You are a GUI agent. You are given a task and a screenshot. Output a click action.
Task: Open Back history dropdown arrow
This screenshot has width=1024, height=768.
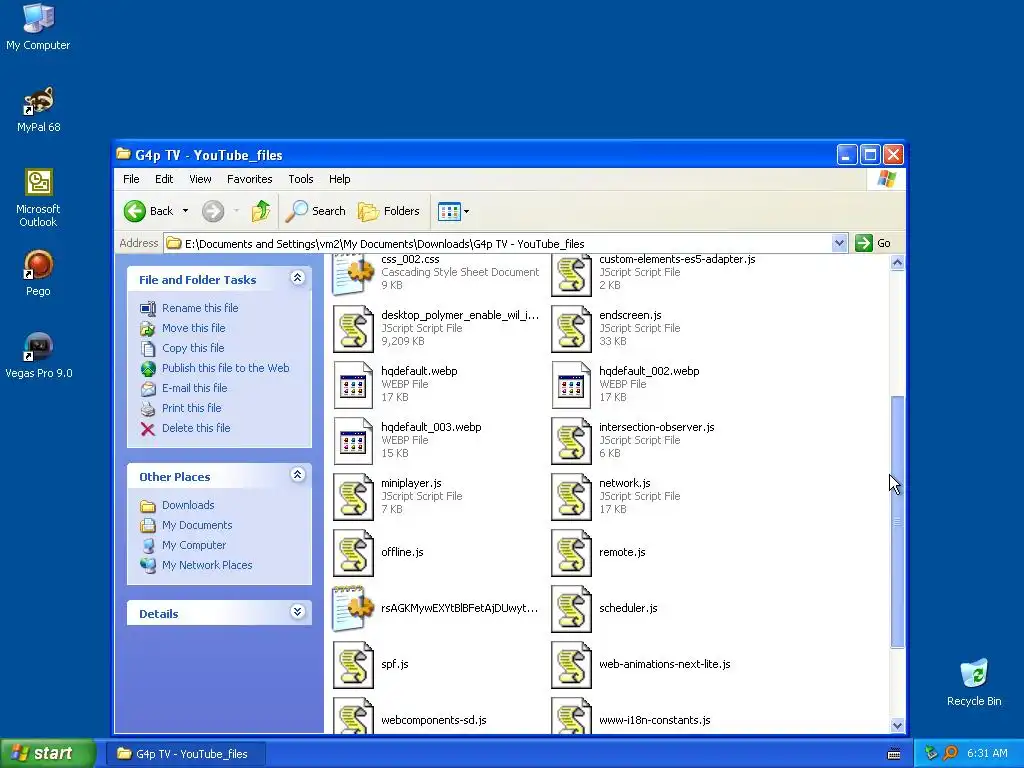pos(185,211)
